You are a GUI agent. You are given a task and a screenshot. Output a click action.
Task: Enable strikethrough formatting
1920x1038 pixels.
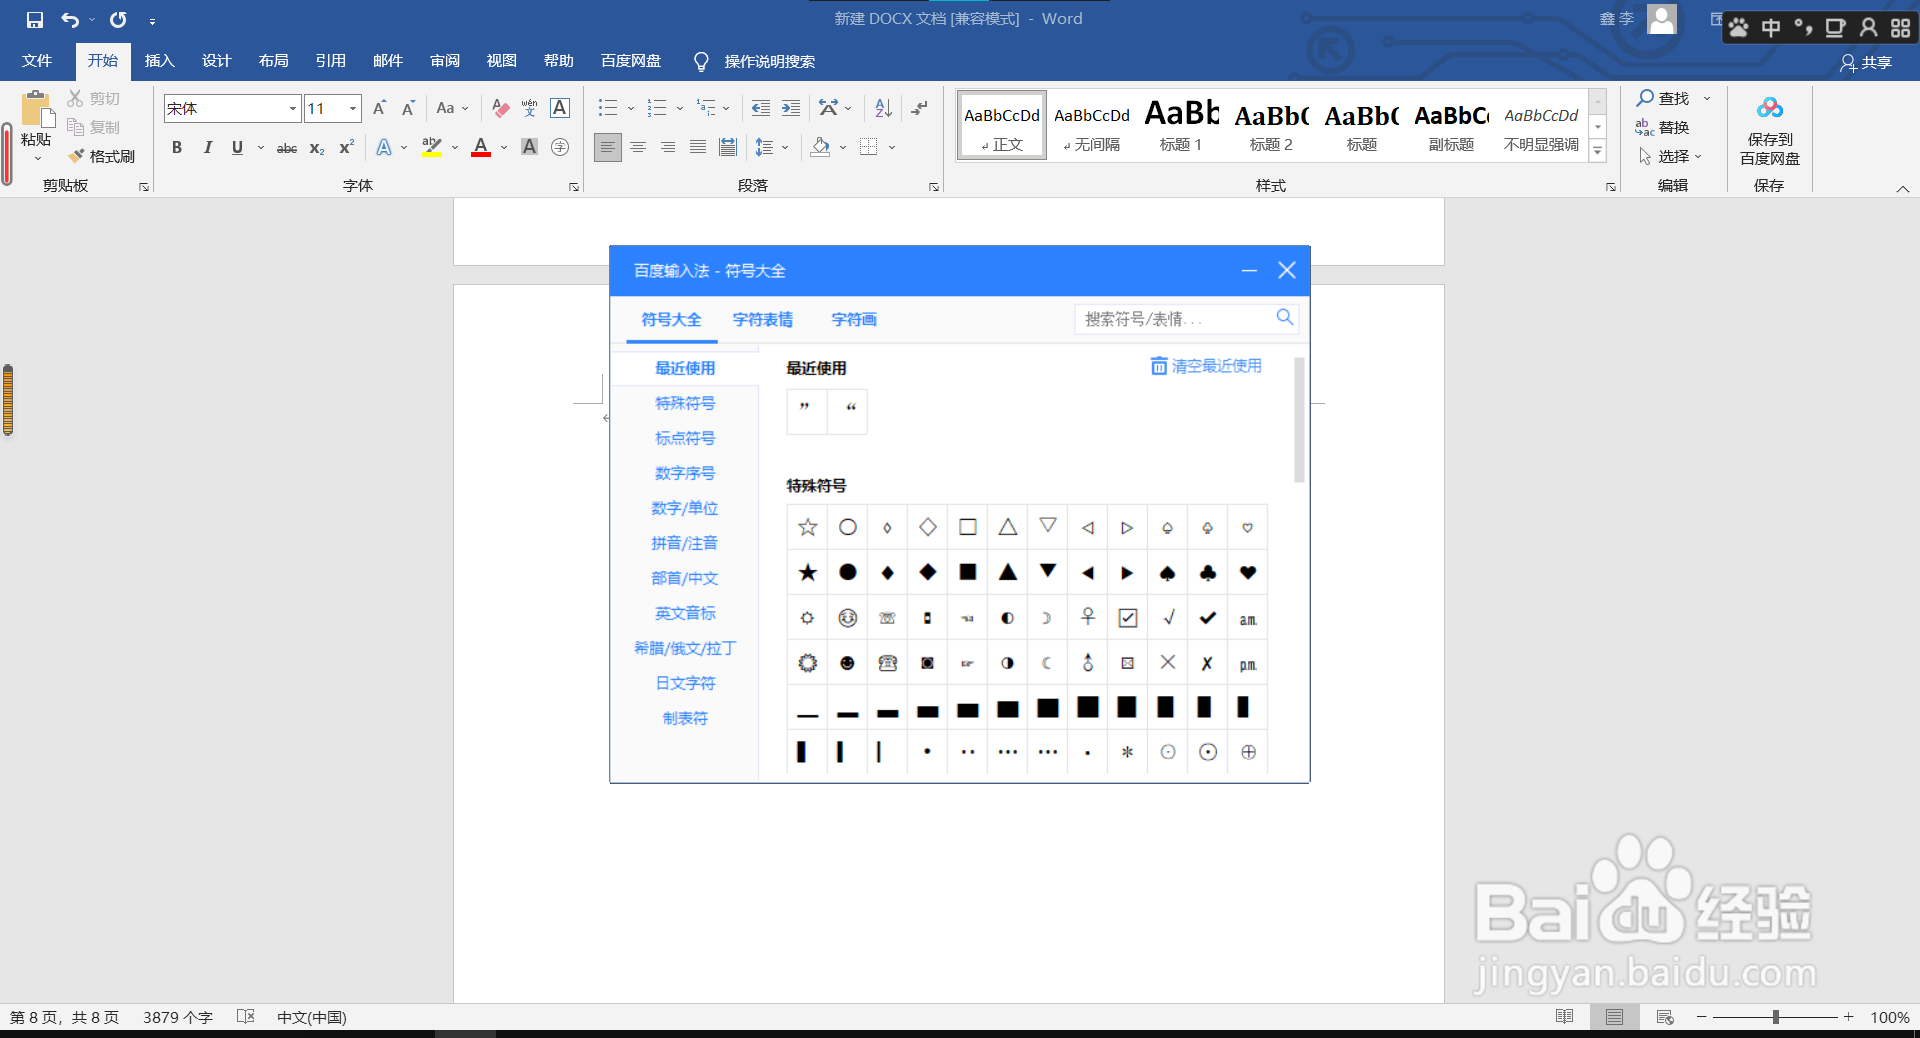pyautogui.click(x=286, y=147)
